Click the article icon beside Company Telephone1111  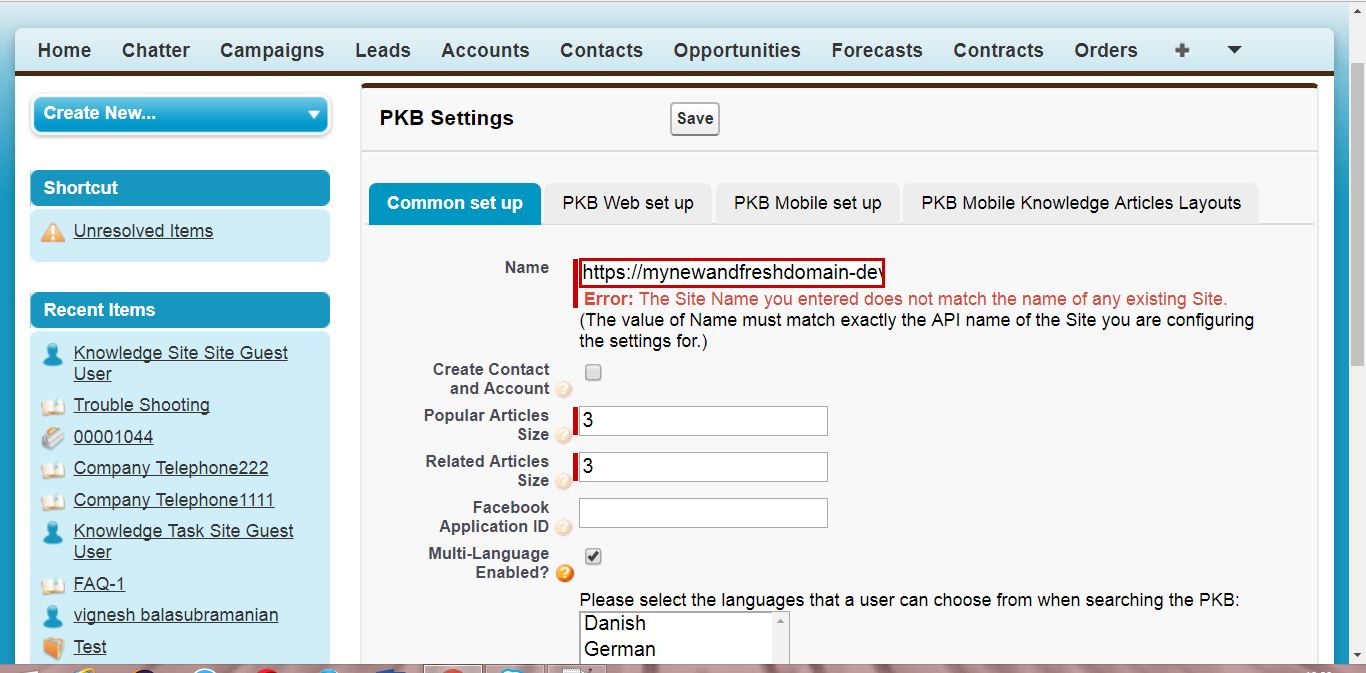point(53,501)
